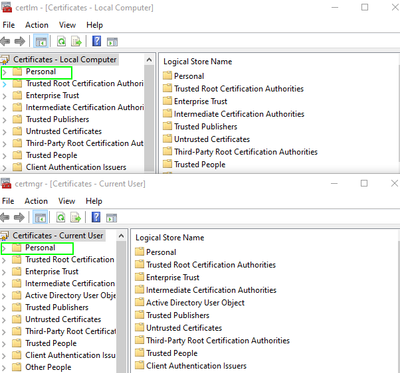The width and height of the screenshot is (400, 373).
Task: Expand Untrusted Certificates in Local Computer tree
Action: (4, 132)
